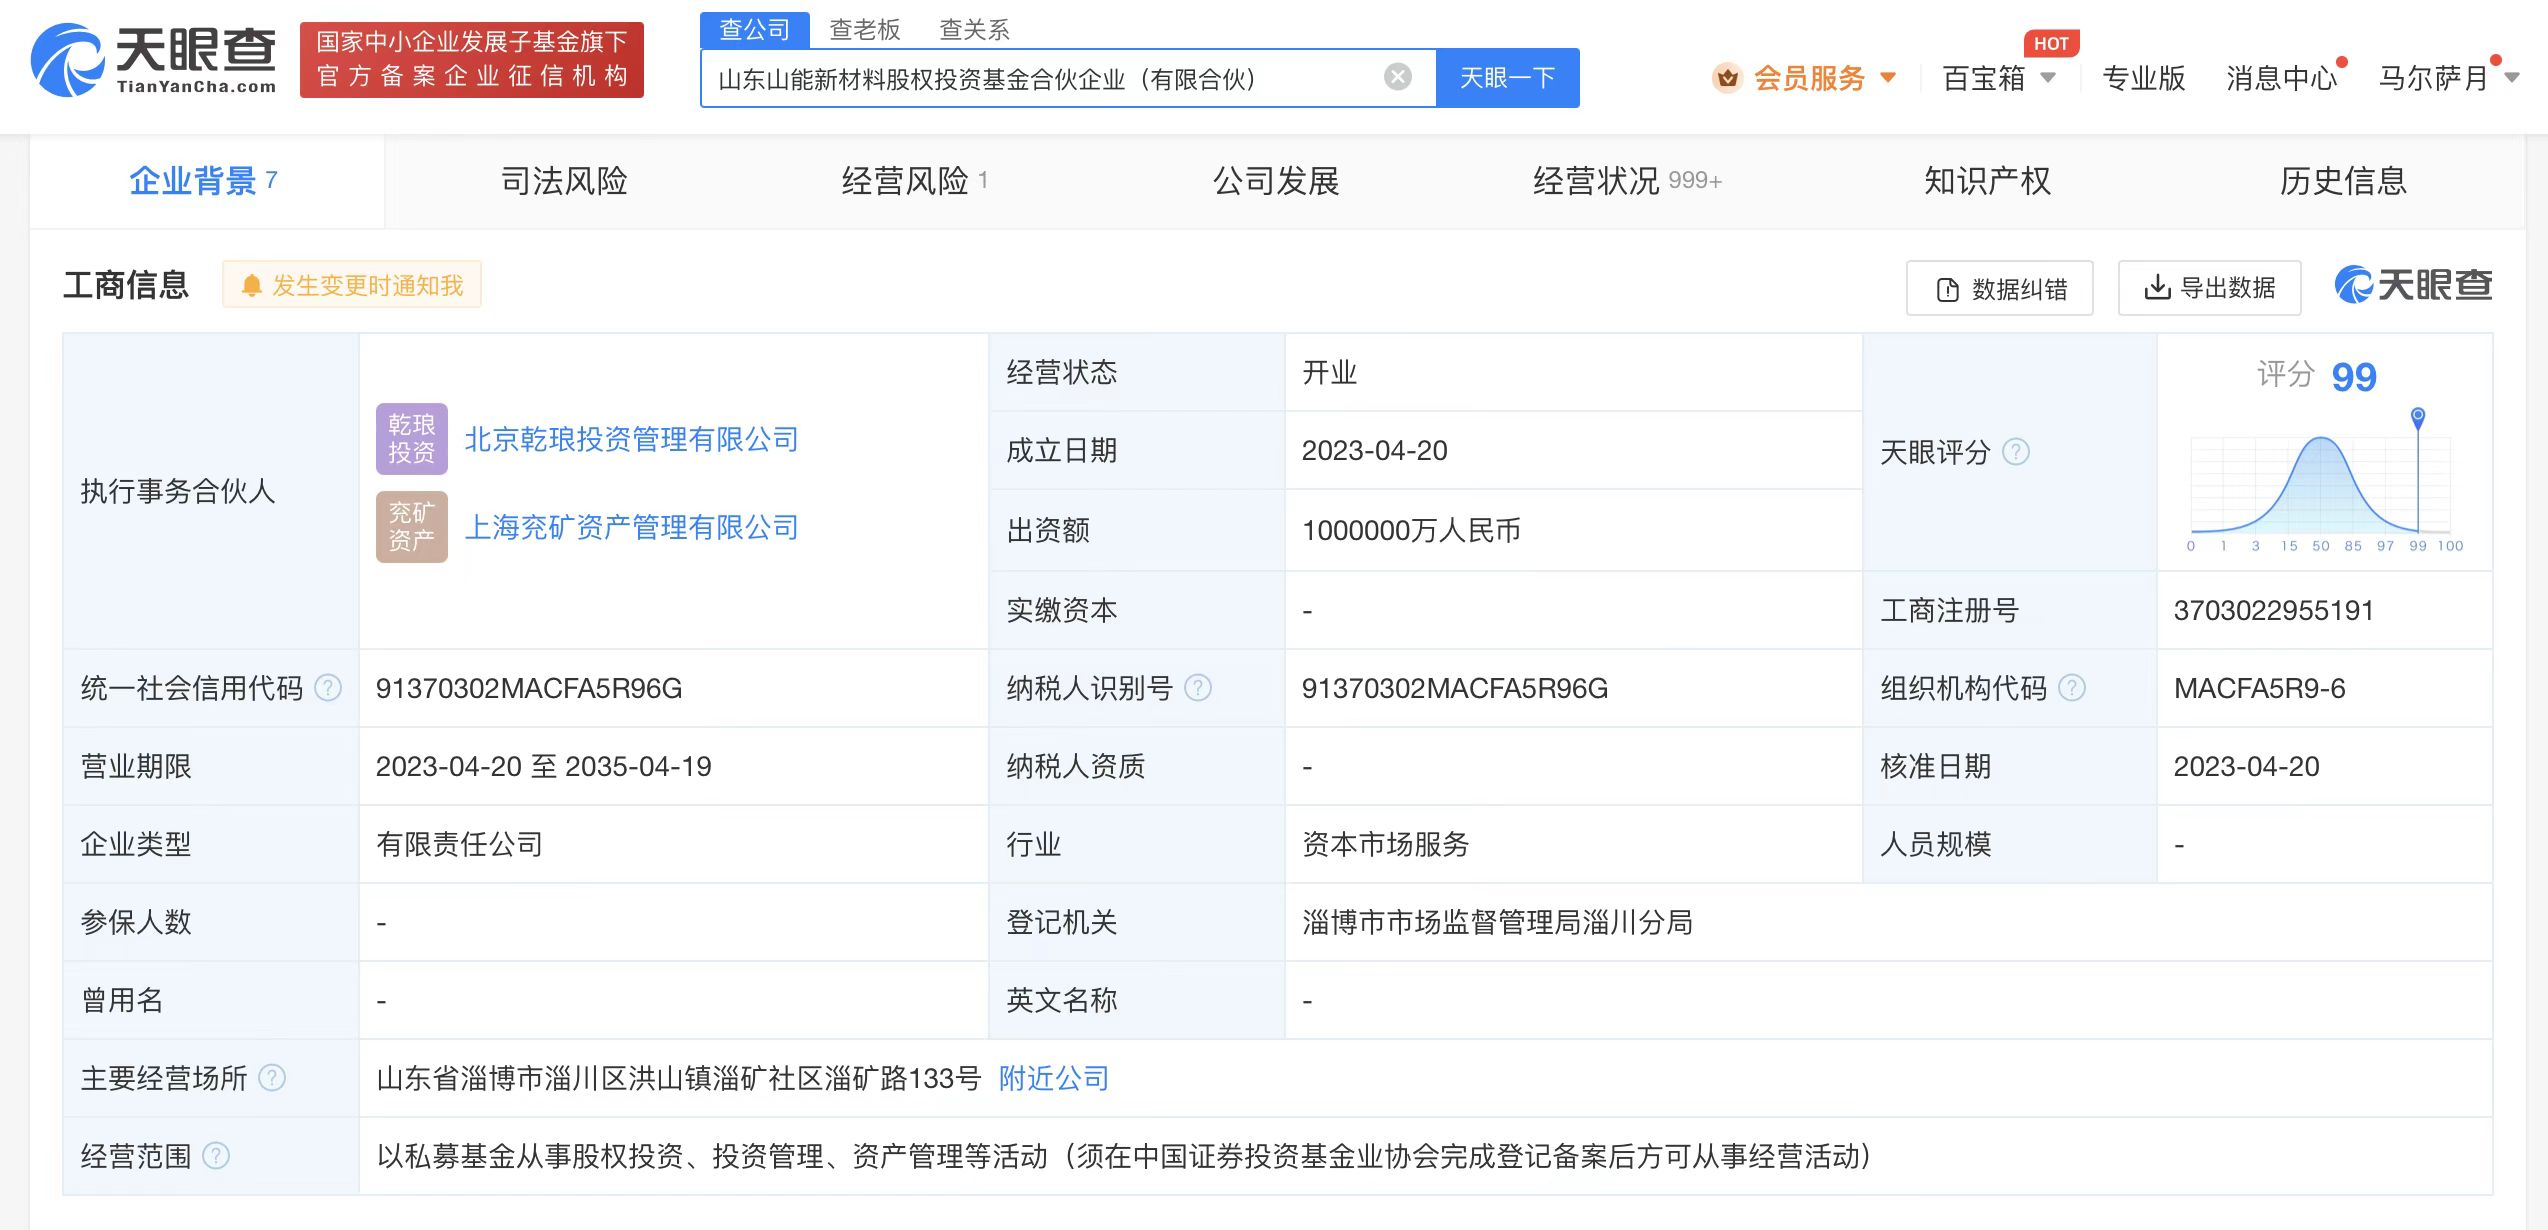This screenshot has width=2548, height=1230.
Task: Click the 天眼一下 search button
Action: tap(1507, 78)
